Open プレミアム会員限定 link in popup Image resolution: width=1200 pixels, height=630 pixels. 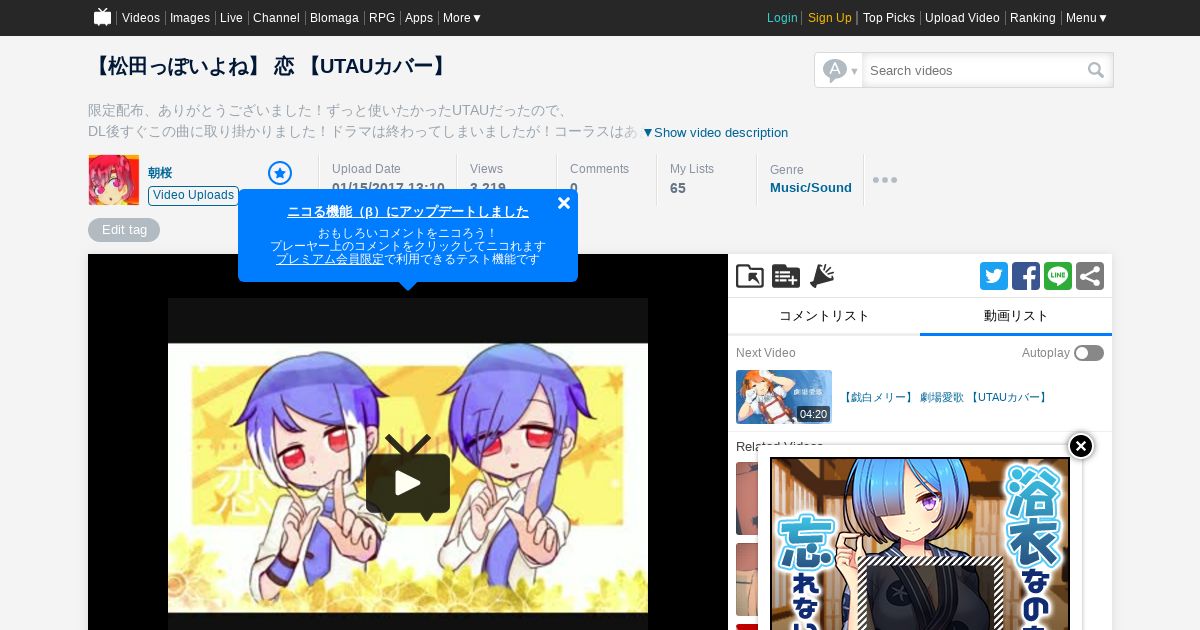(330, 259)
